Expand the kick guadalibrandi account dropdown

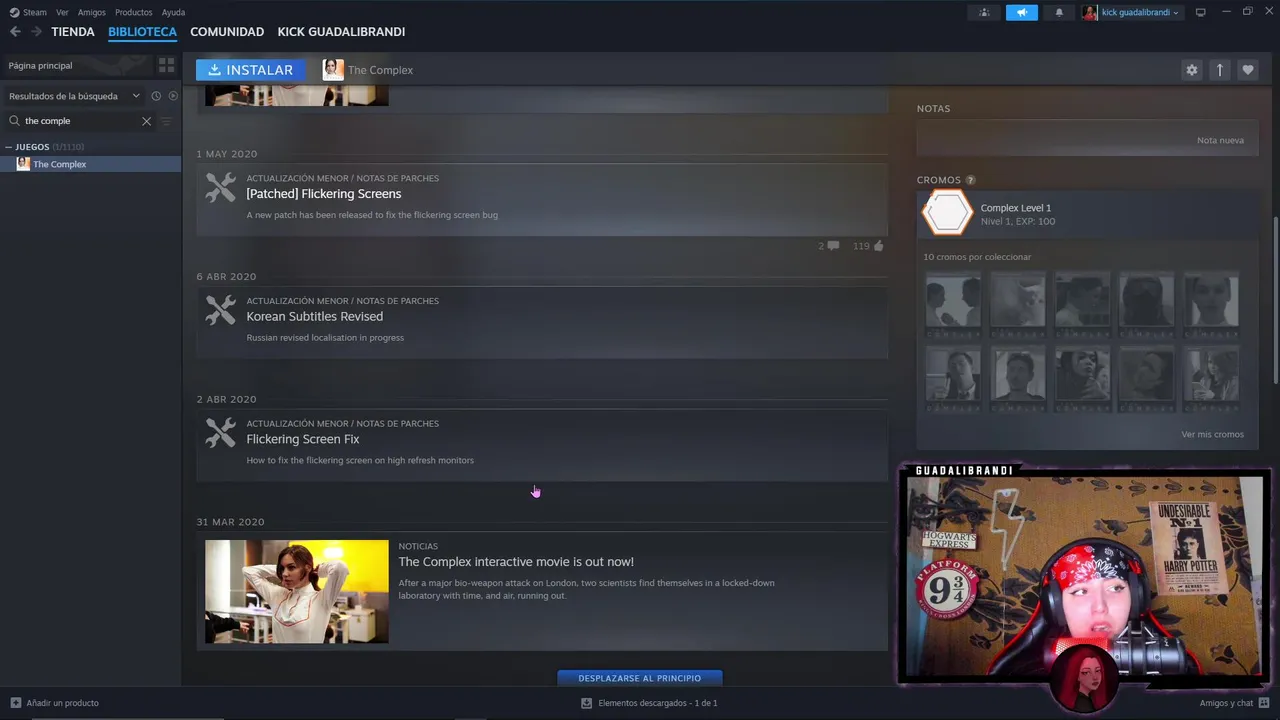pyautogui.click(x=1140, y=13)
